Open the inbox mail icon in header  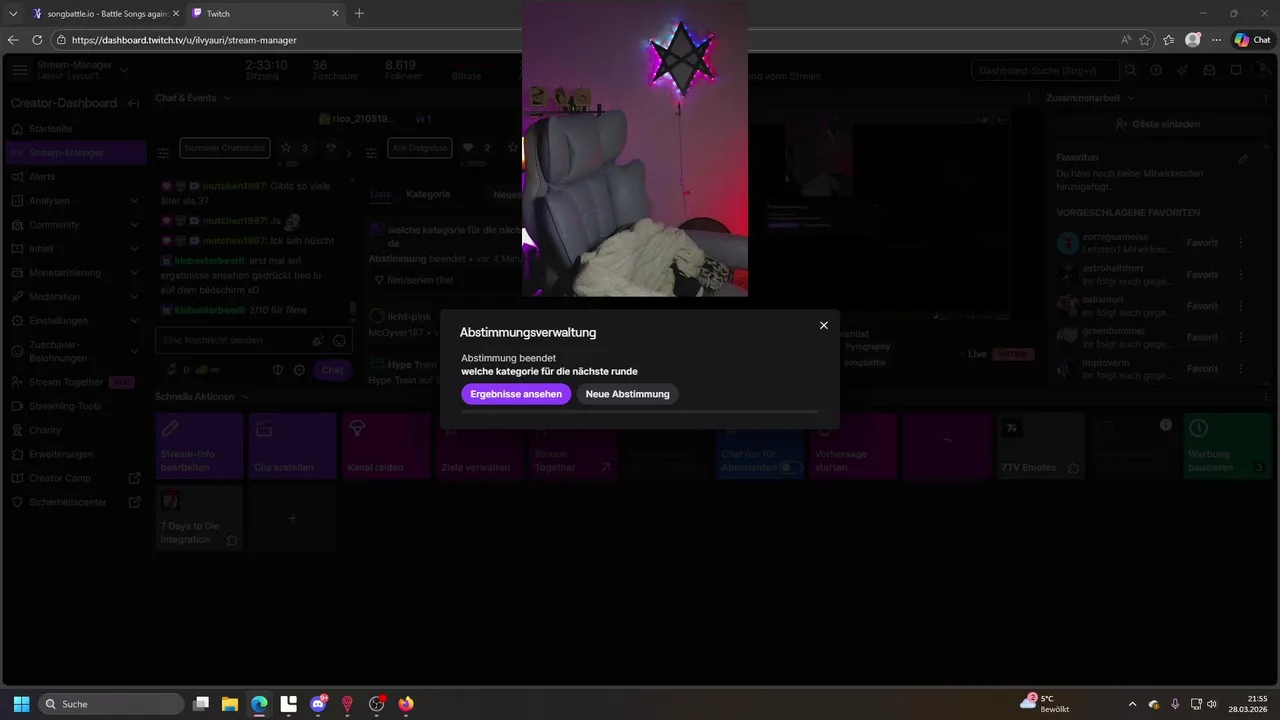[1209, 71]
